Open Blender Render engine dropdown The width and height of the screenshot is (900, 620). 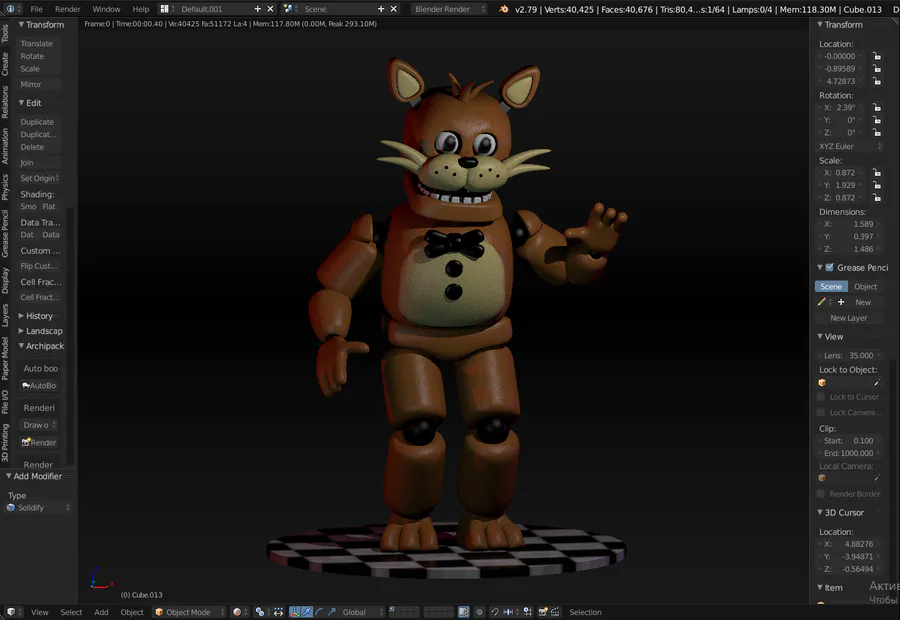(449, 9)
